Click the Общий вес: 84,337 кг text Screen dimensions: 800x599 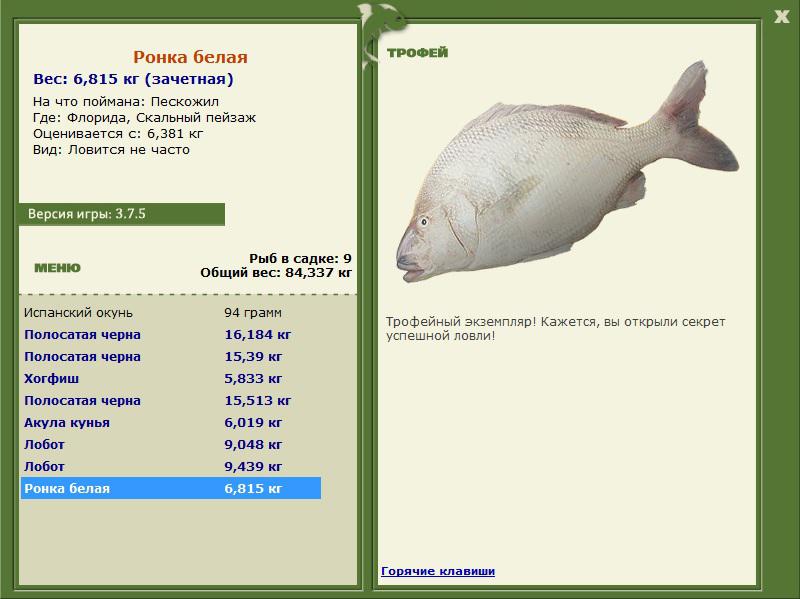click(x=276, y=272)
